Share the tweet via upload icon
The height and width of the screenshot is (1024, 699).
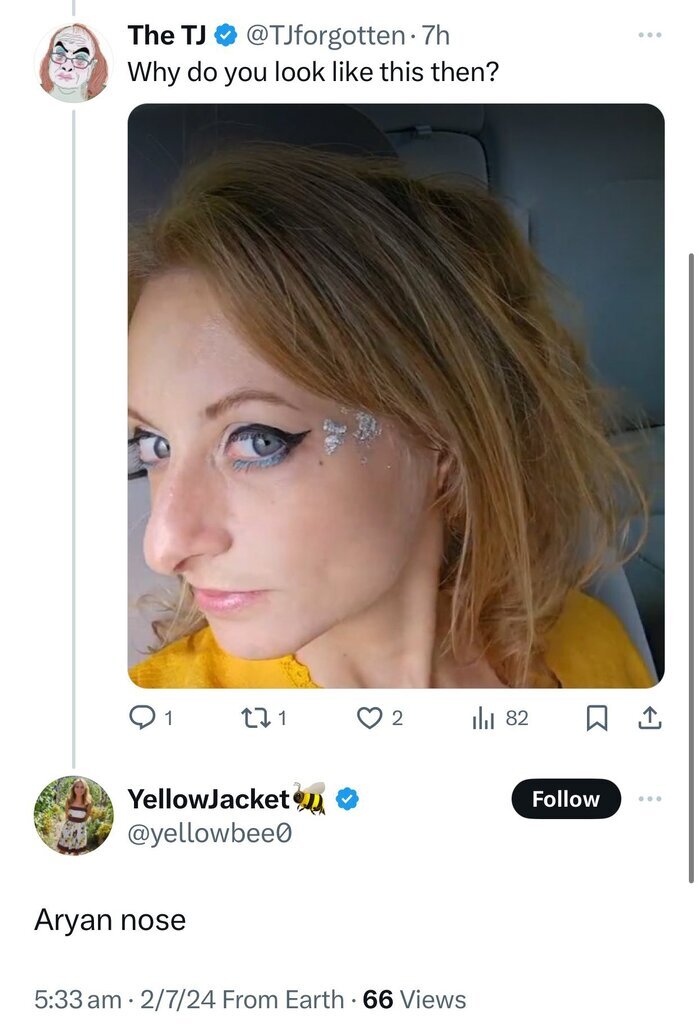(x=649, y=718)
